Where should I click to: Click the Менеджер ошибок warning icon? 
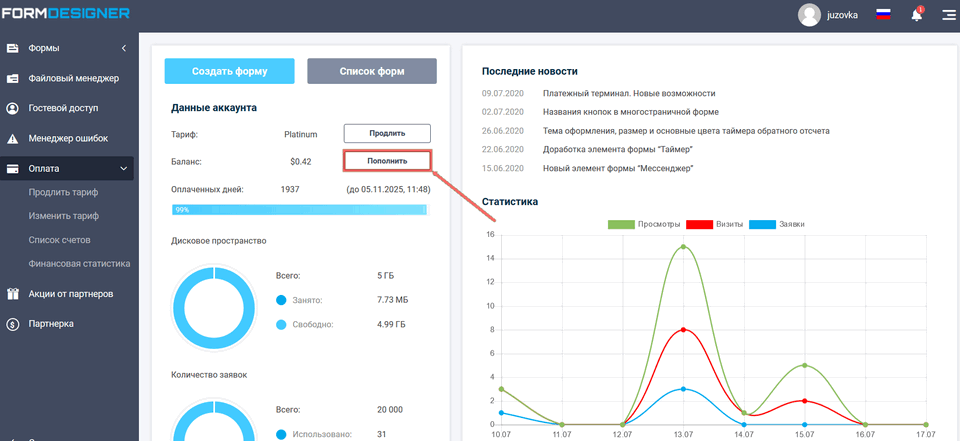pos(13,139)
